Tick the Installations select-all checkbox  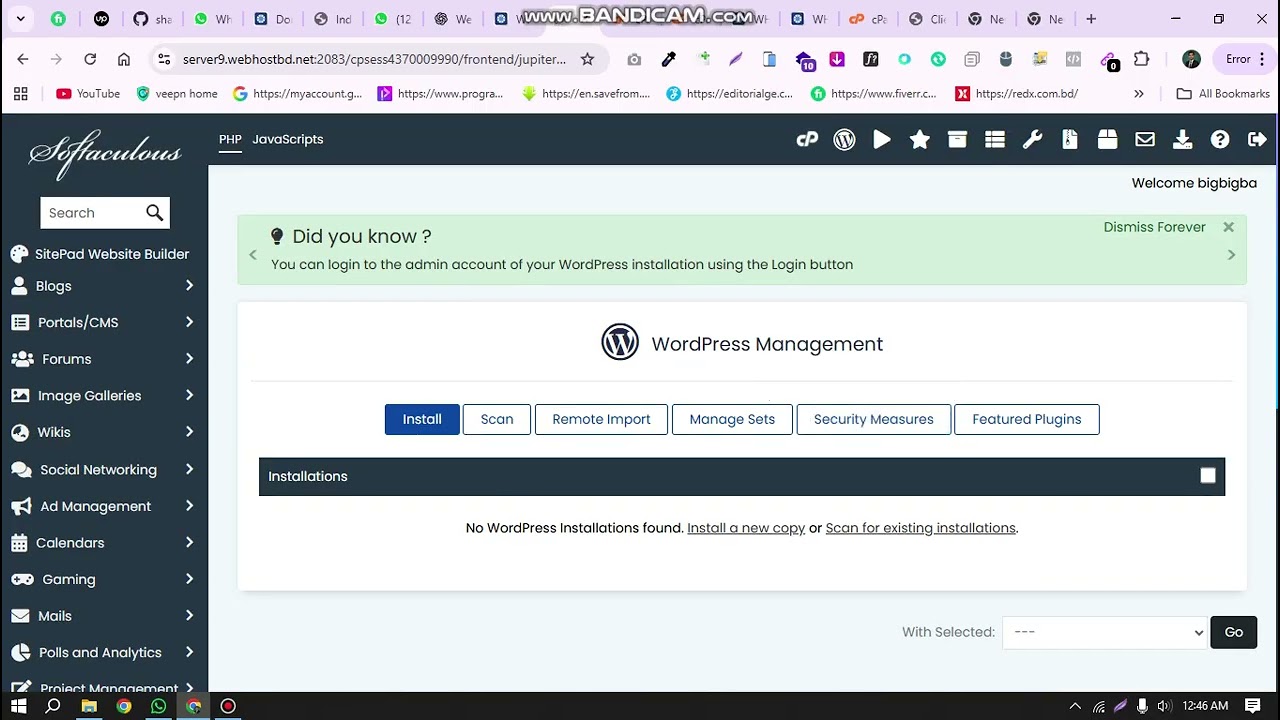point(1208,476)
